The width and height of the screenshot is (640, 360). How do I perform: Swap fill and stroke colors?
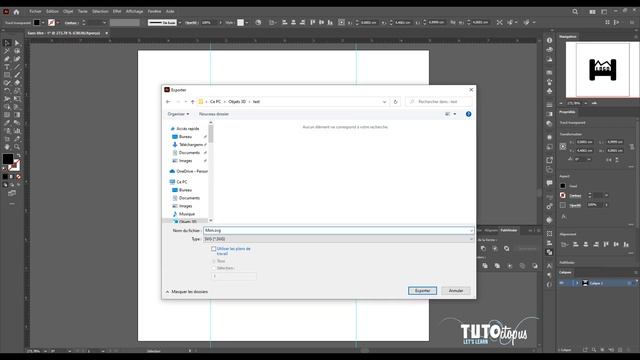coord(18,156)
